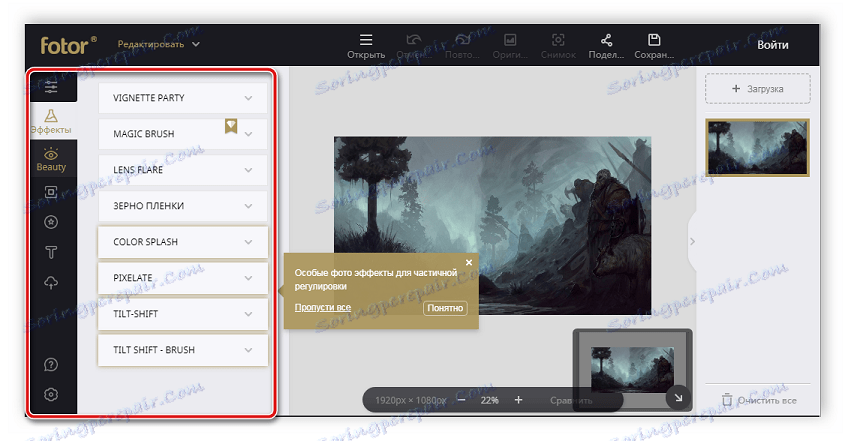Screen dimensions: 845x441
Task: Click the Сравнить compare button
Action: click(571, 401)
